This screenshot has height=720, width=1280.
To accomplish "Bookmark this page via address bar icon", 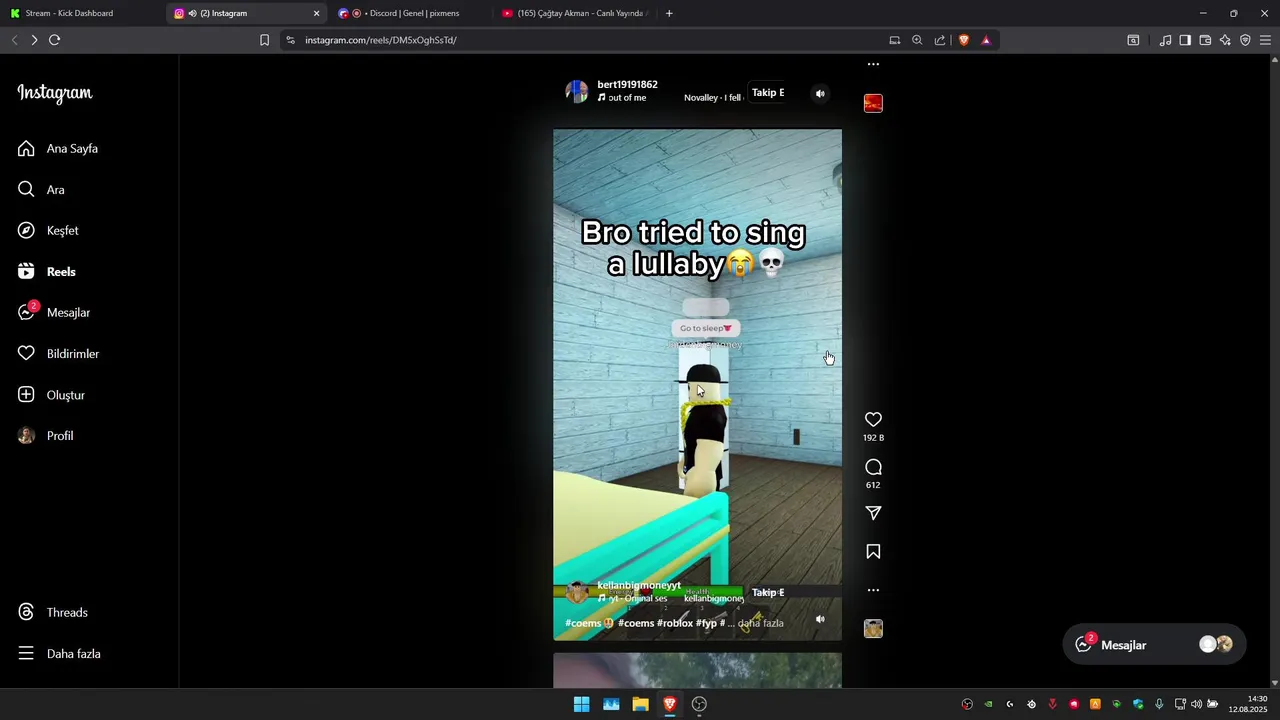I will point(264,40).
